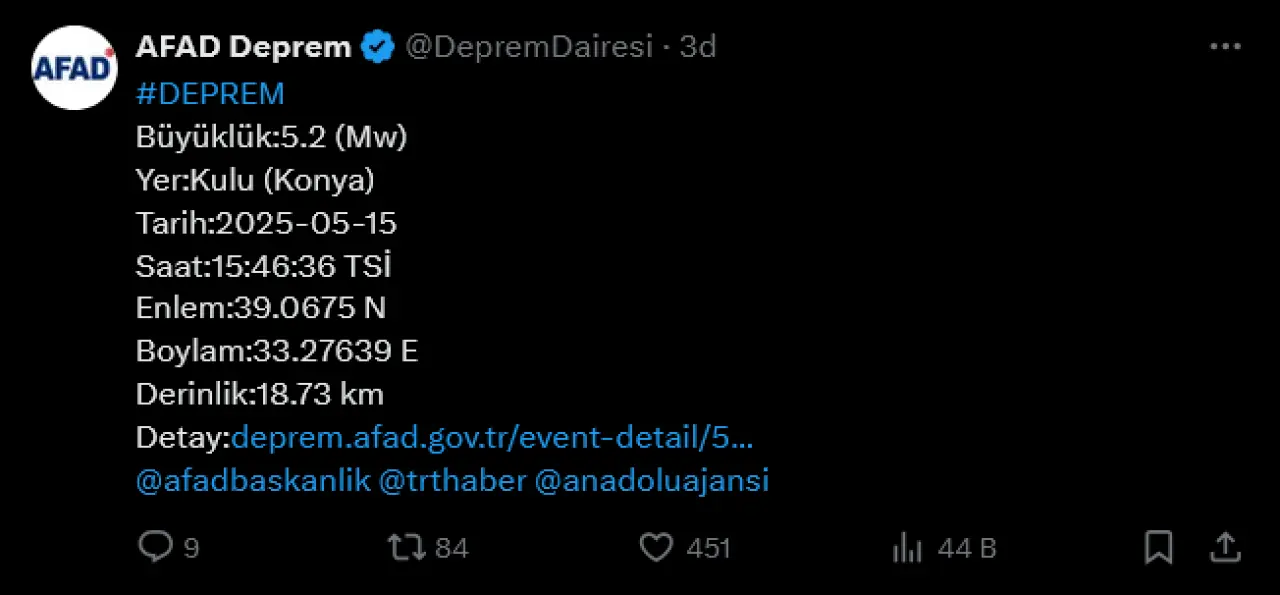Click the 84 retweet count
Screen dimensions: 1280x595
[452, 548]
